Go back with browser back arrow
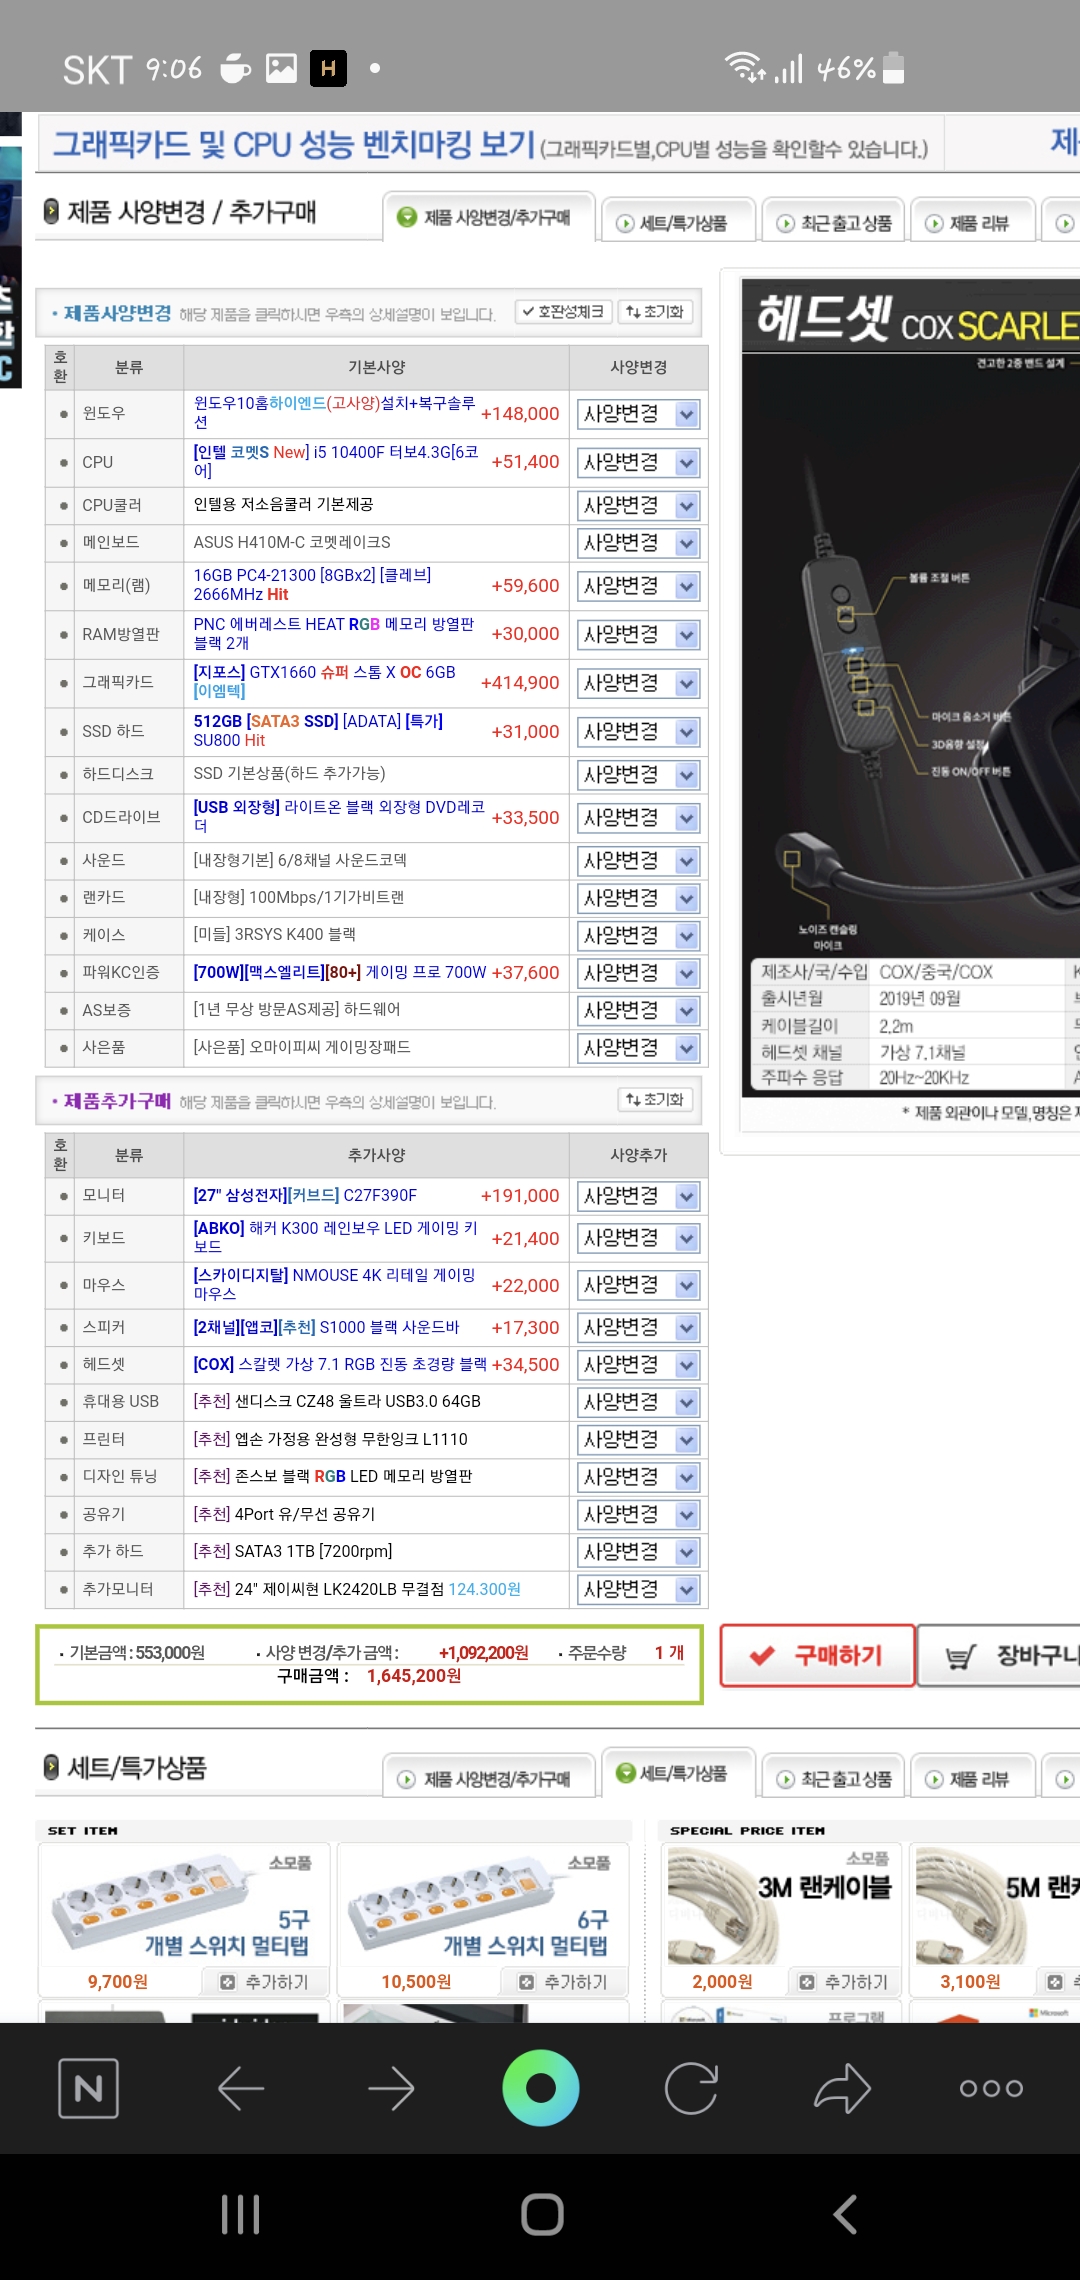The image size is (1080, 2280). (x=241, y=2088)
